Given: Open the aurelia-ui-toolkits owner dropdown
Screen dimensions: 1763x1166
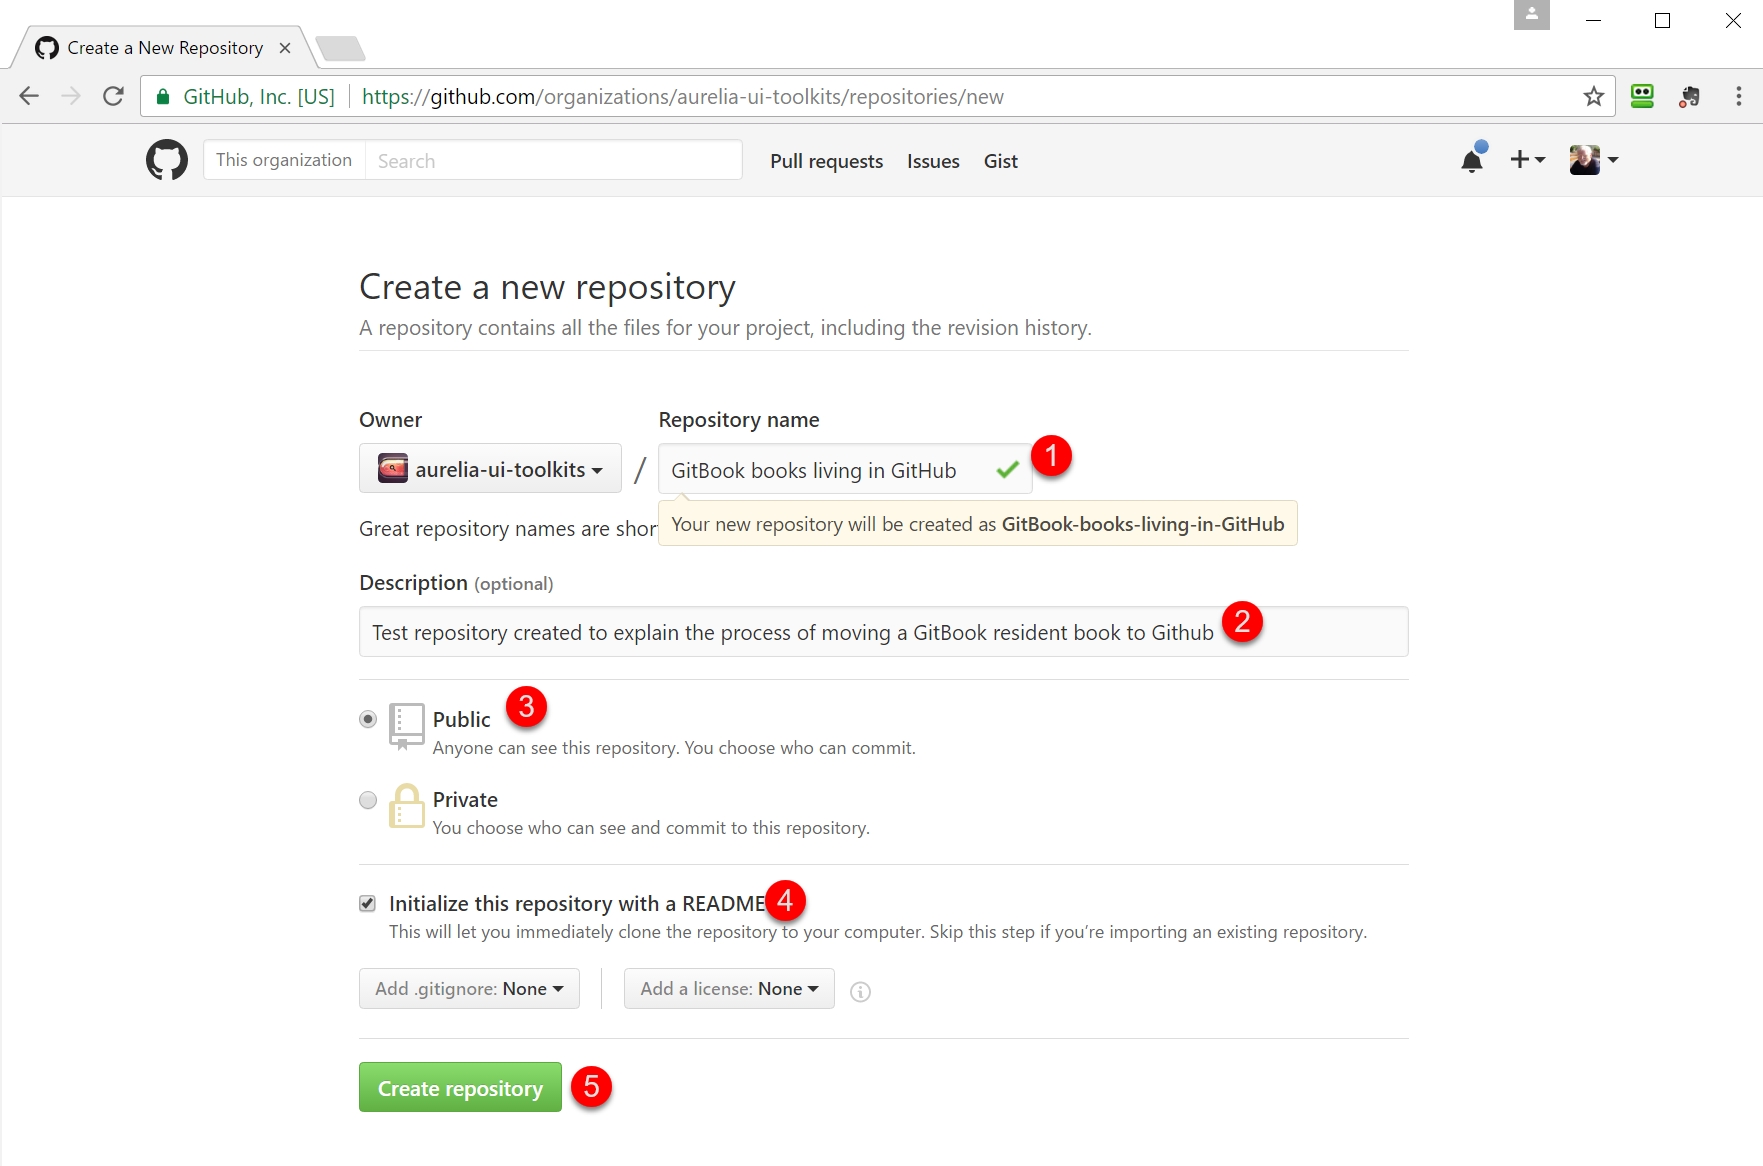Looking at the screenshot, I should [490, 469].
